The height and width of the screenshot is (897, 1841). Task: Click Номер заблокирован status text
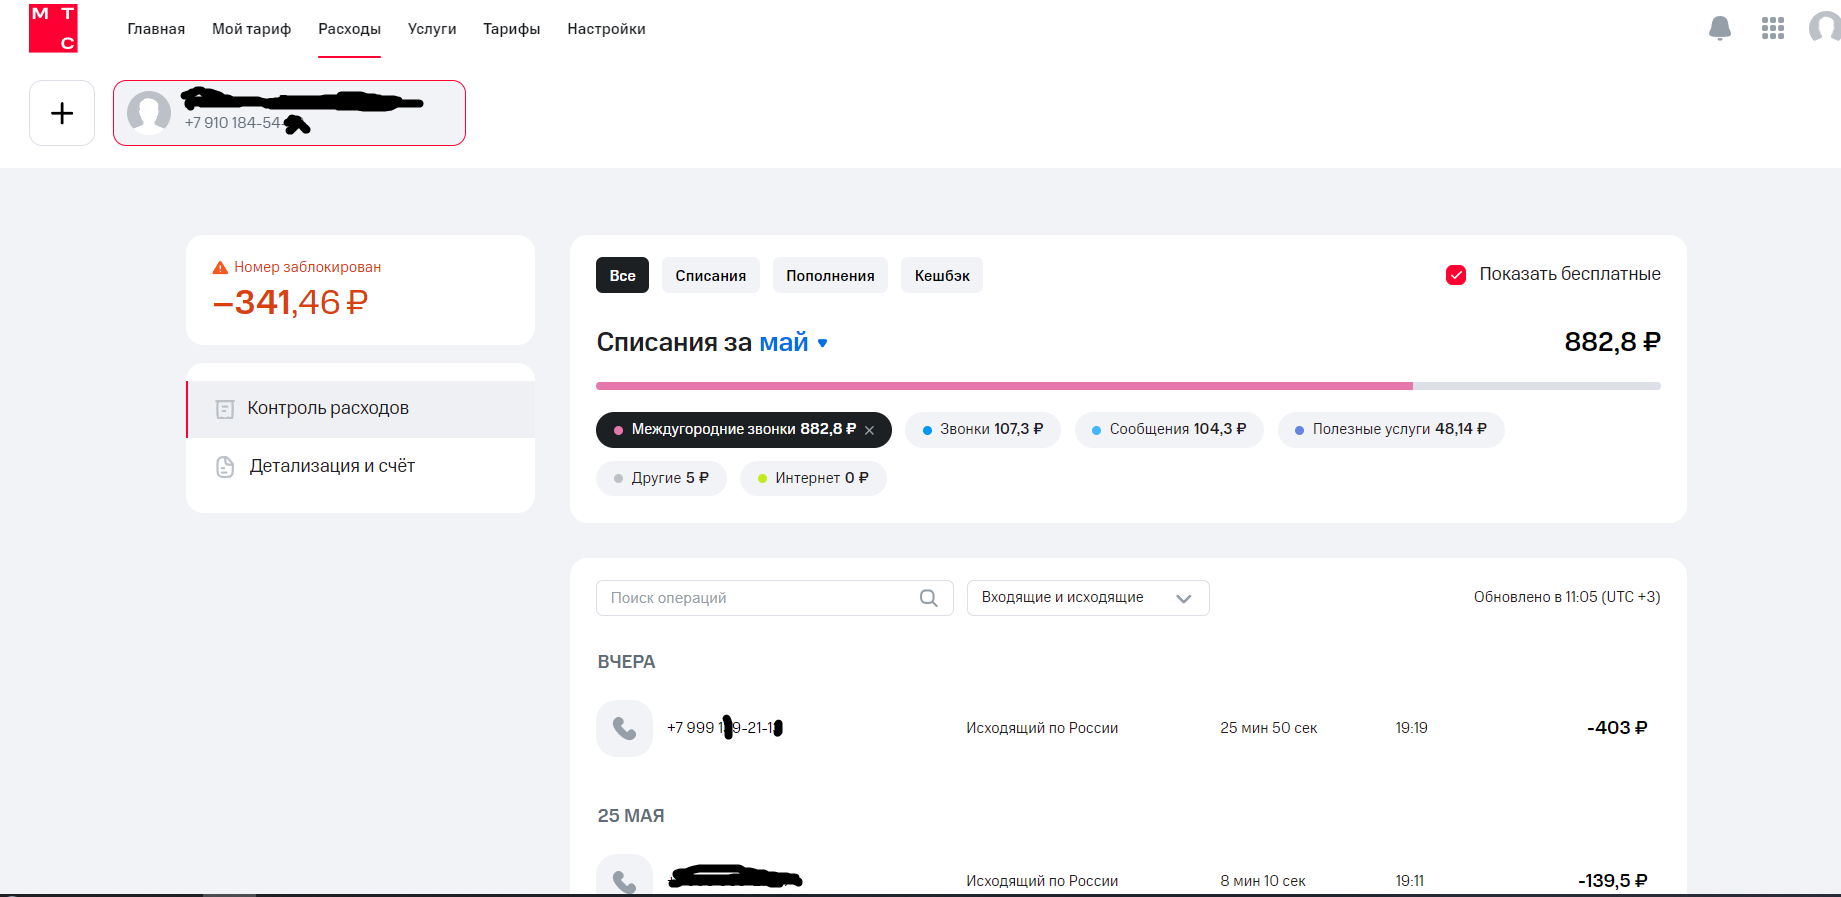tap(308, 267)
